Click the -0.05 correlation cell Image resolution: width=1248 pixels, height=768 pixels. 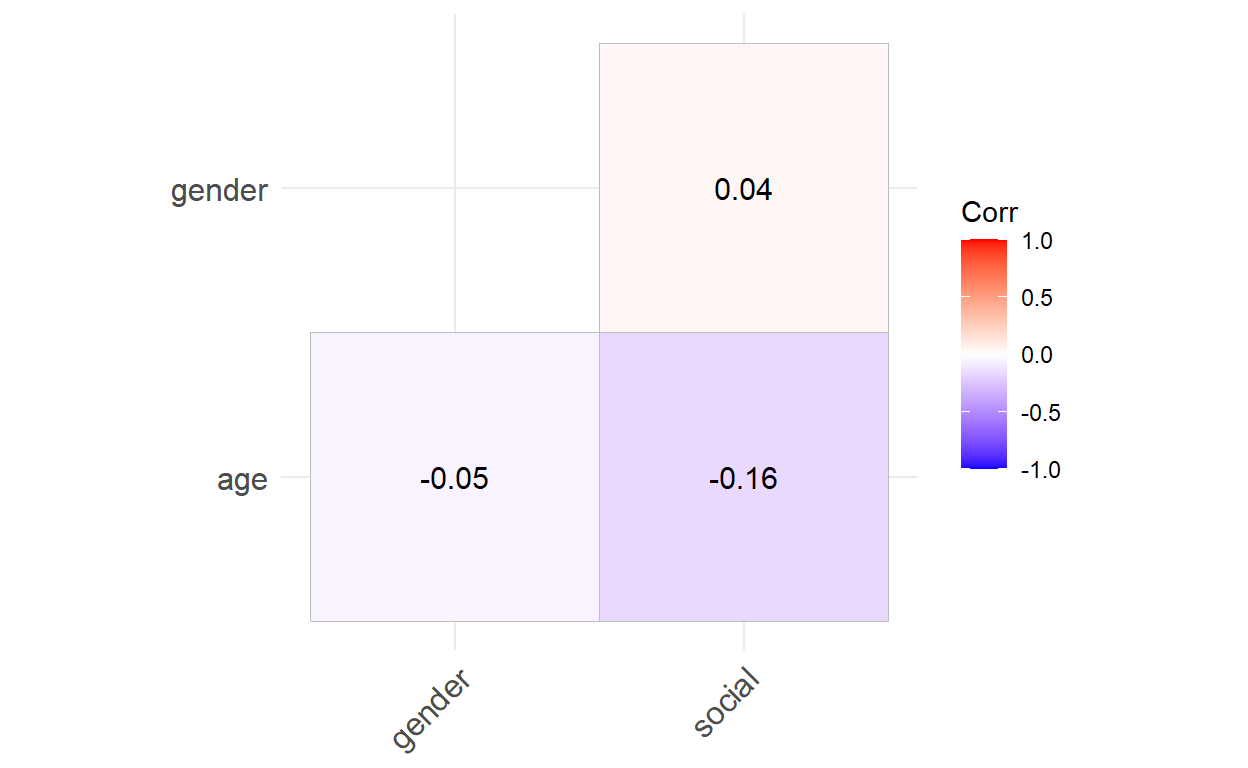pos(454,476)
